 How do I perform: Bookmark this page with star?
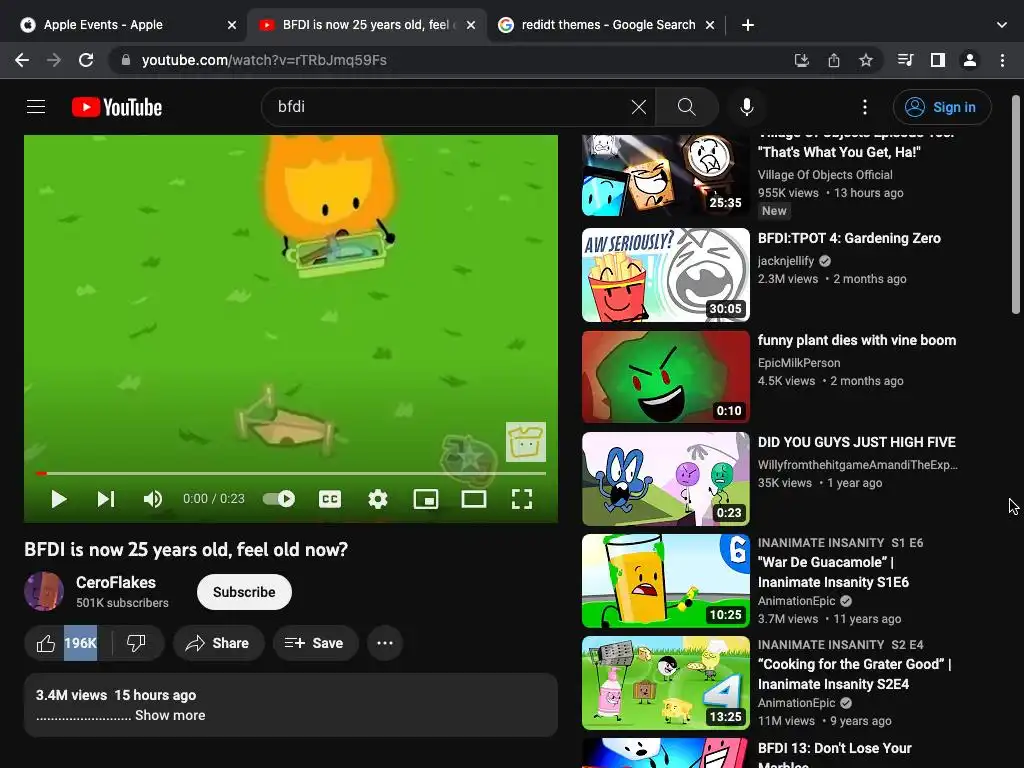[x=866, y=60]
